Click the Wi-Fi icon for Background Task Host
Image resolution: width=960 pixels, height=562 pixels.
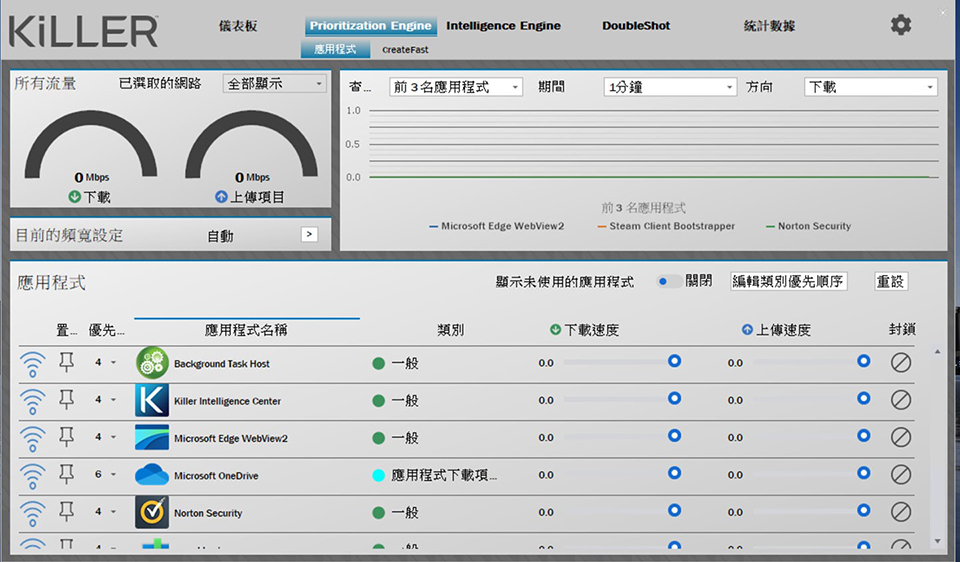point(32,364)
